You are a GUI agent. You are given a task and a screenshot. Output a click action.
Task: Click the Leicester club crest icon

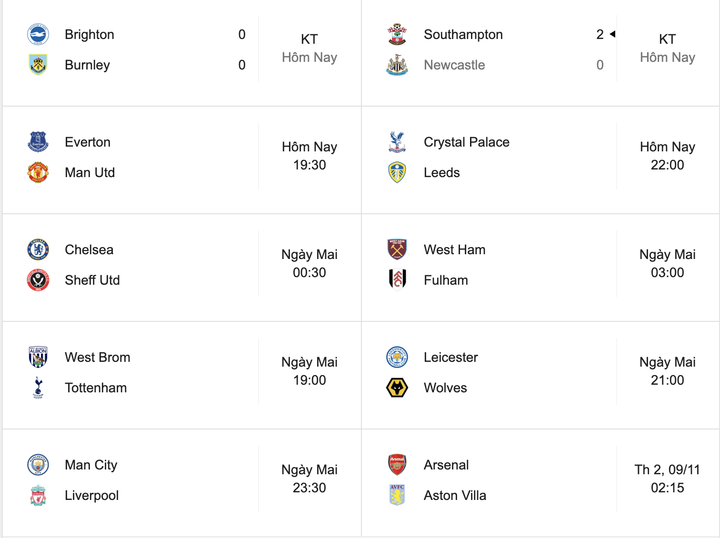(x=397, y=358)
